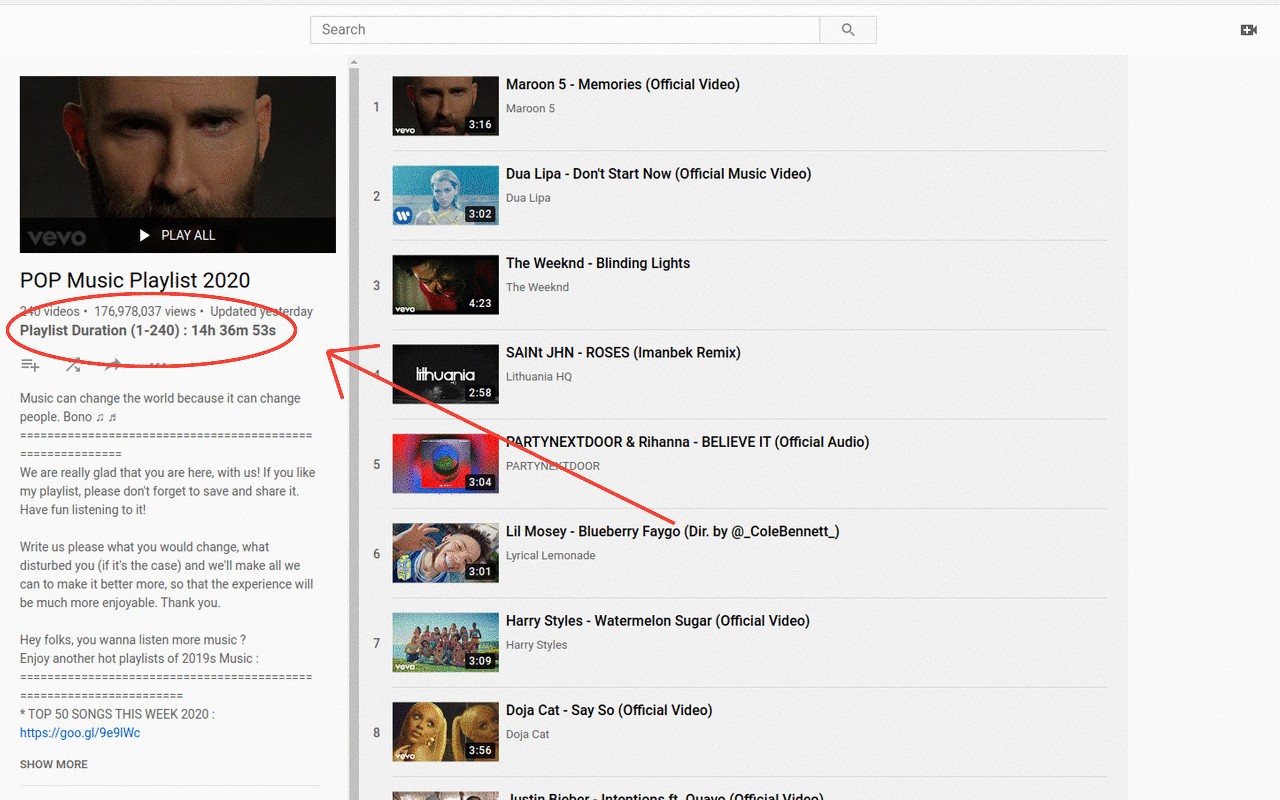Click the search magnifier button
The image size is (1280, 800).
pos(848,30)
